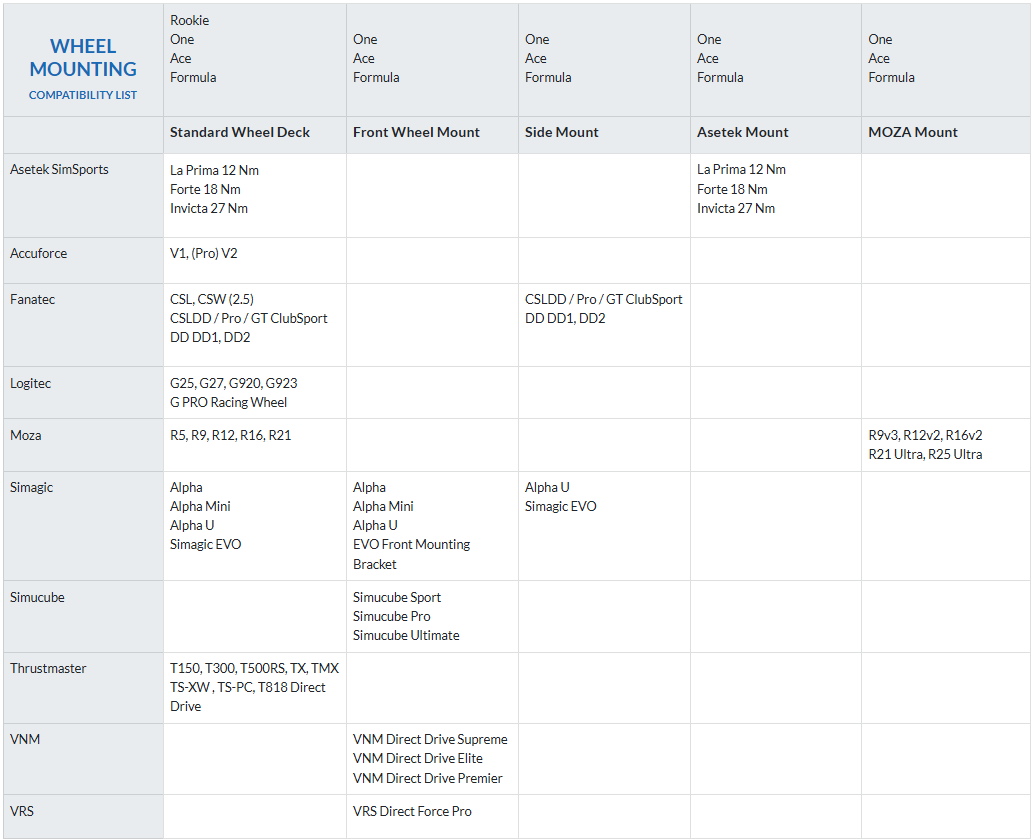Select the G PRO Racing Wheel entry
Image resolution: width=1033 pixels, height=840 pixels.
coord(228,402)
